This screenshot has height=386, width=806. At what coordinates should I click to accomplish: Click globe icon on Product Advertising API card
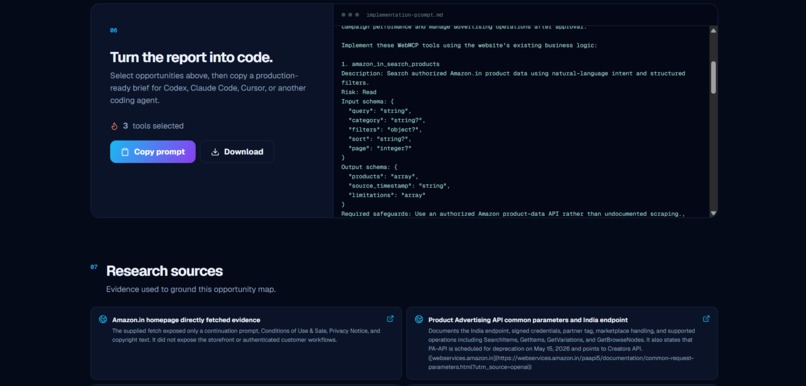[419, 319]
